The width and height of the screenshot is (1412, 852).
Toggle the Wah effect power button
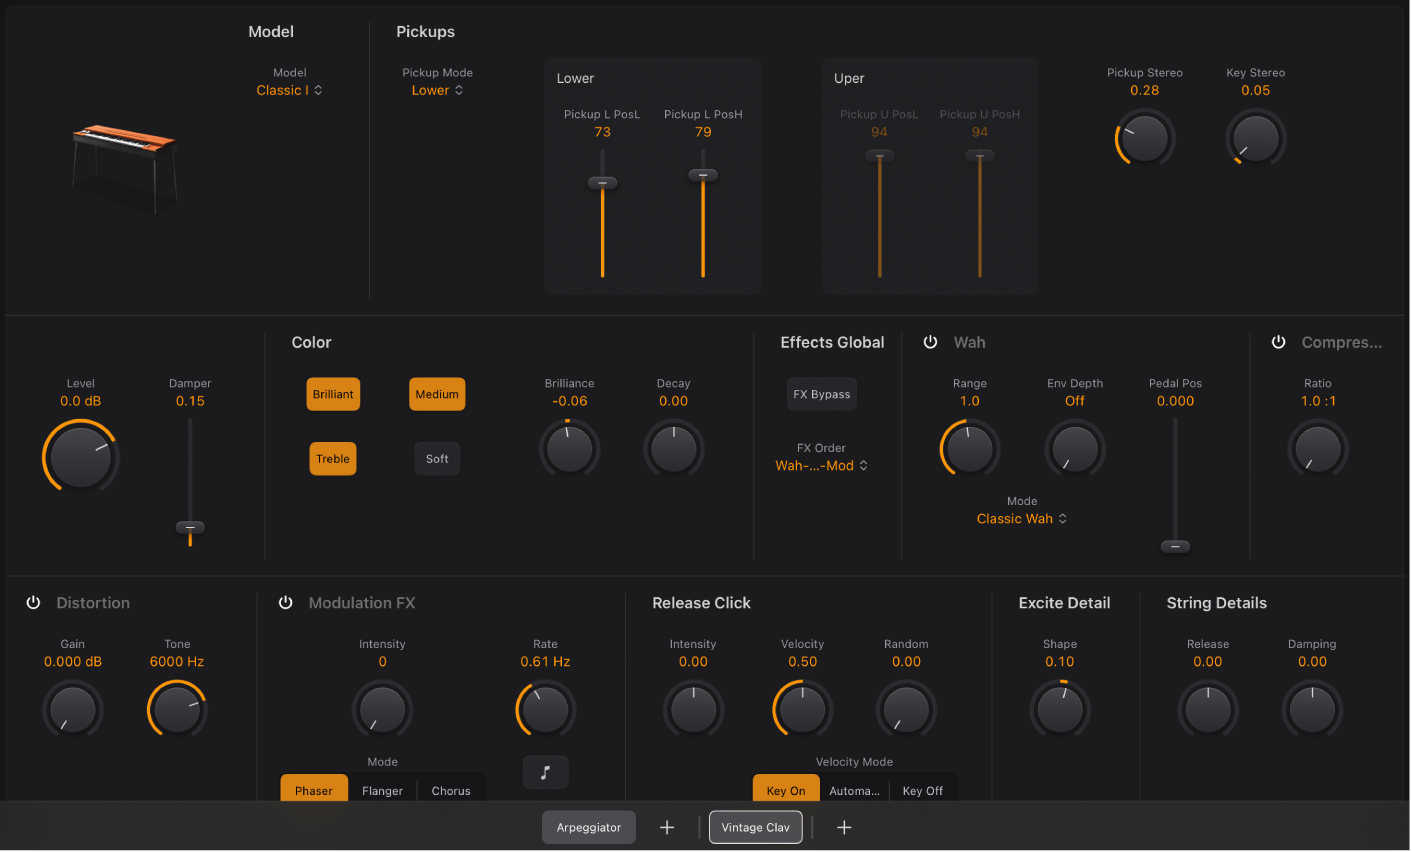tap(930, 342)
